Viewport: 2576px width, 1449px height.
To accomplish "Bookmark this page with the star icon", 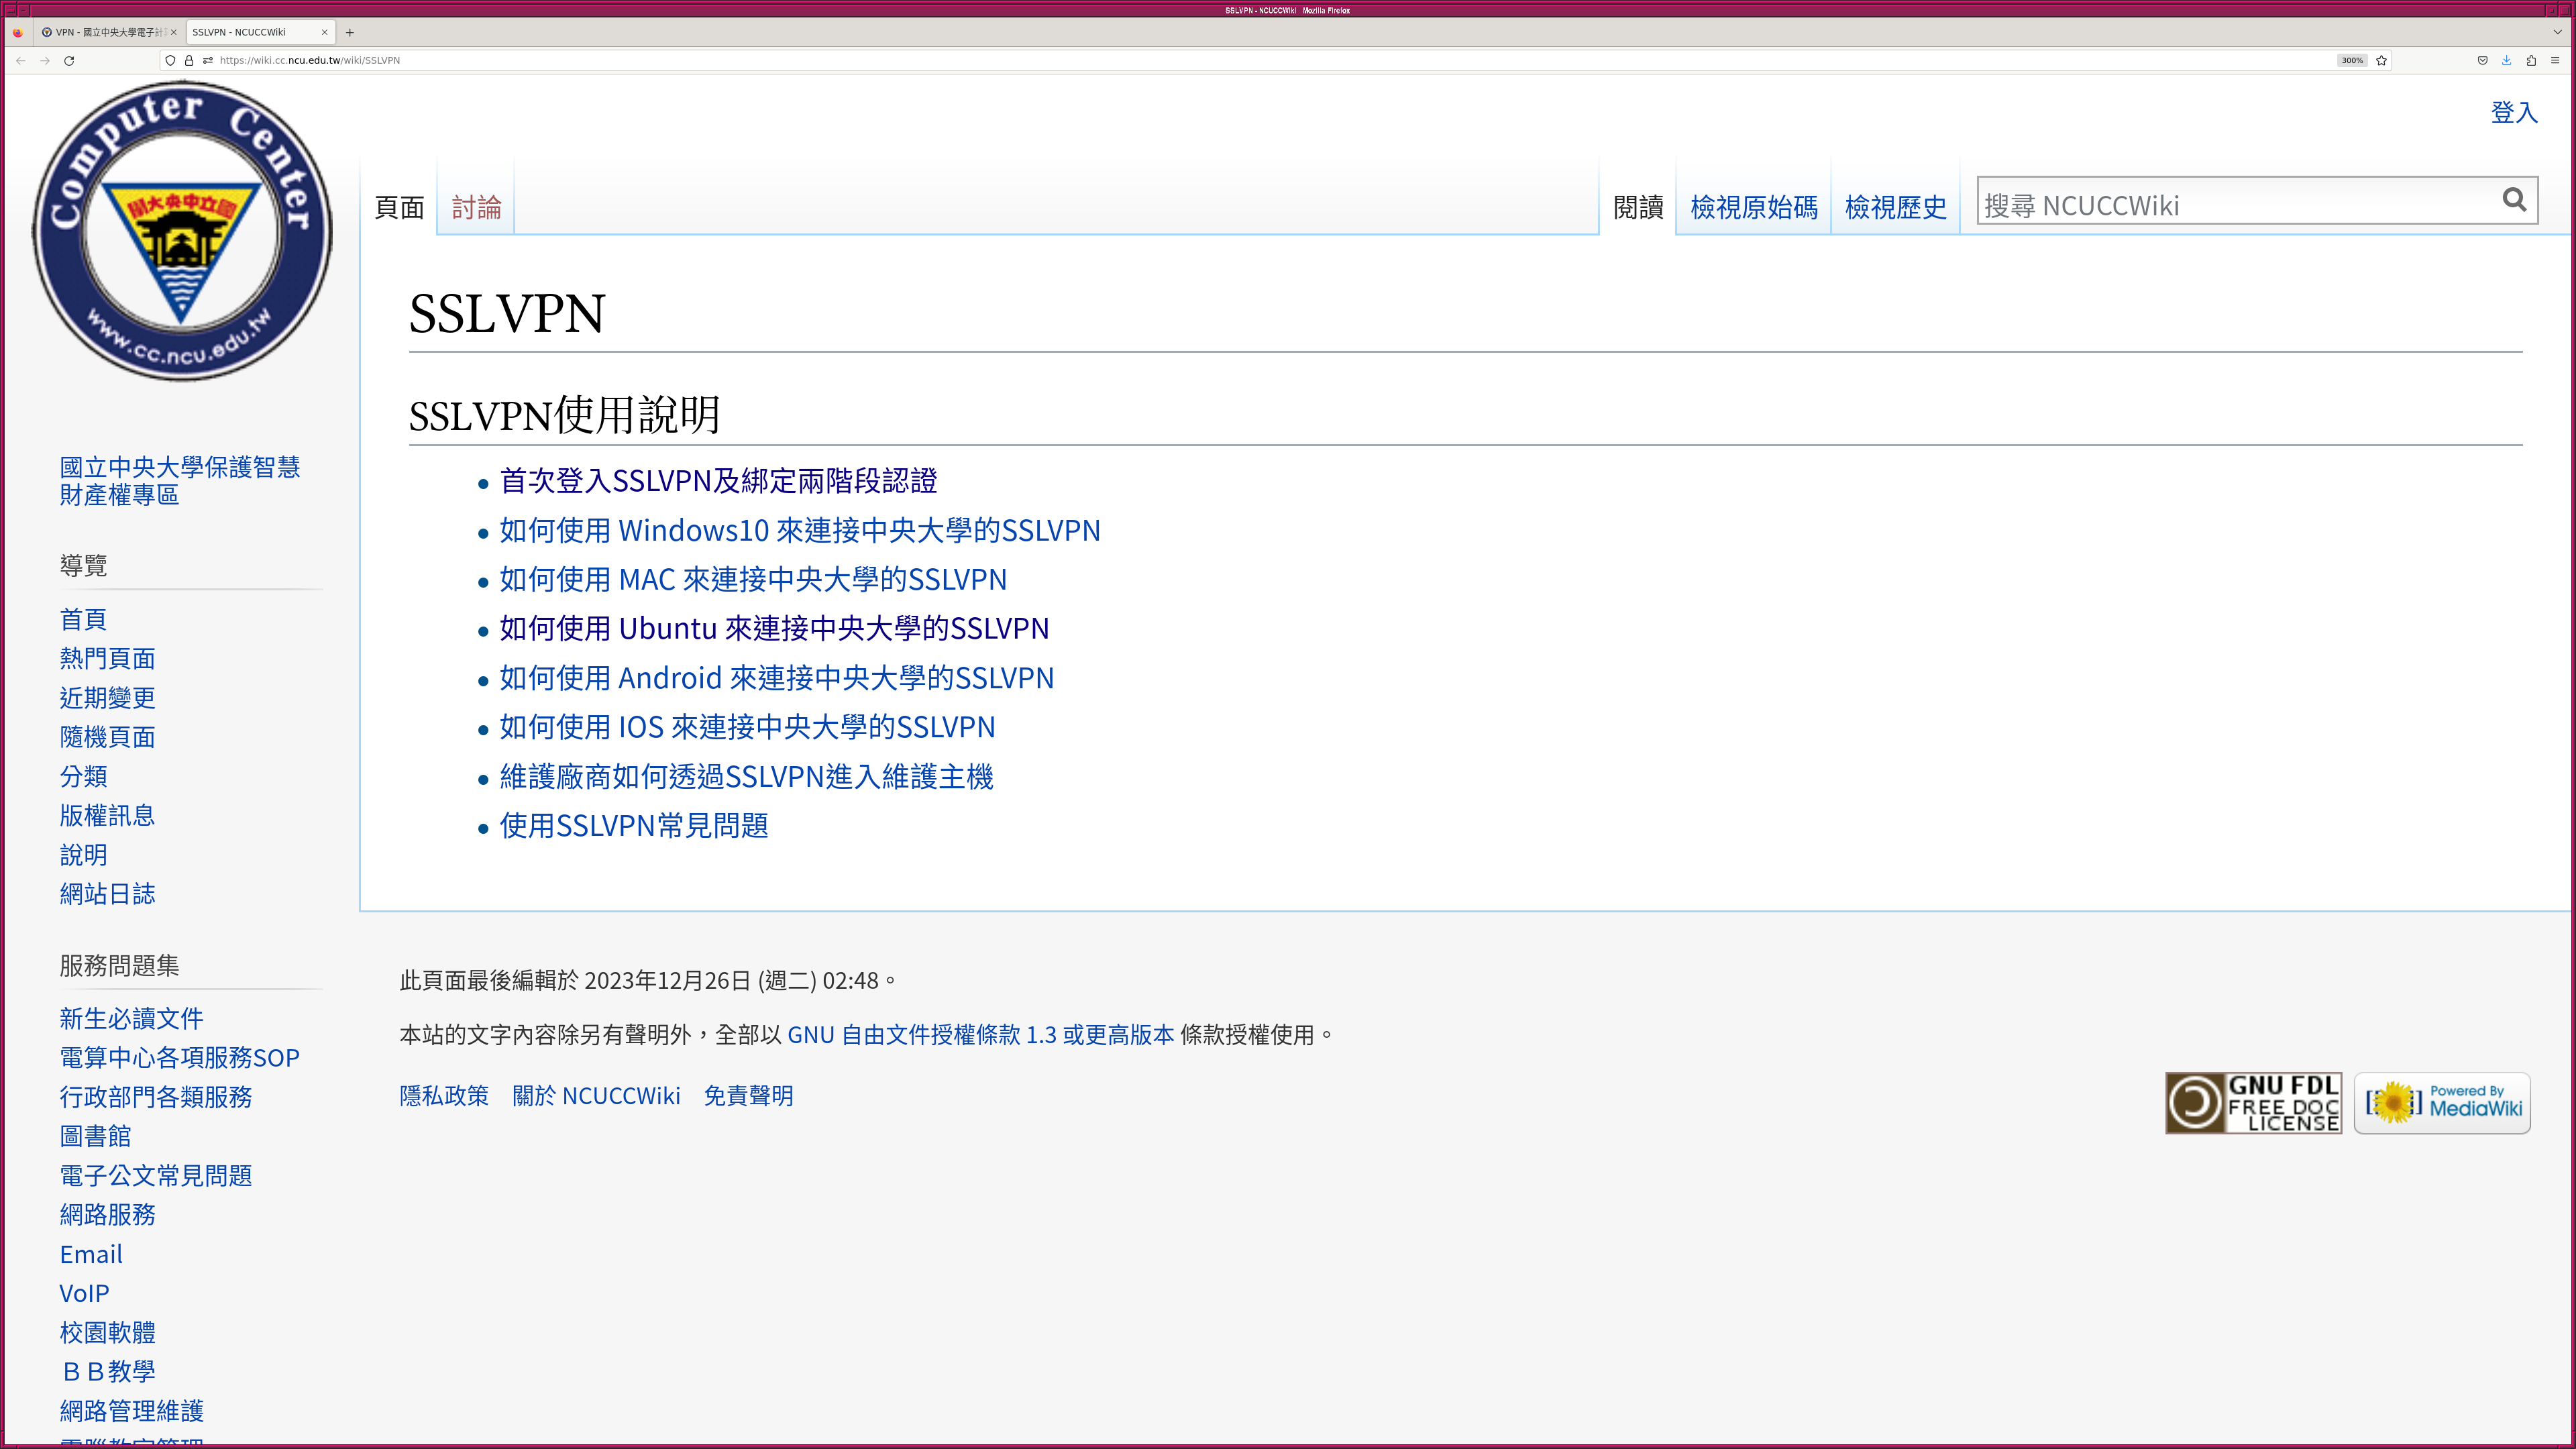I will 2381,60.
